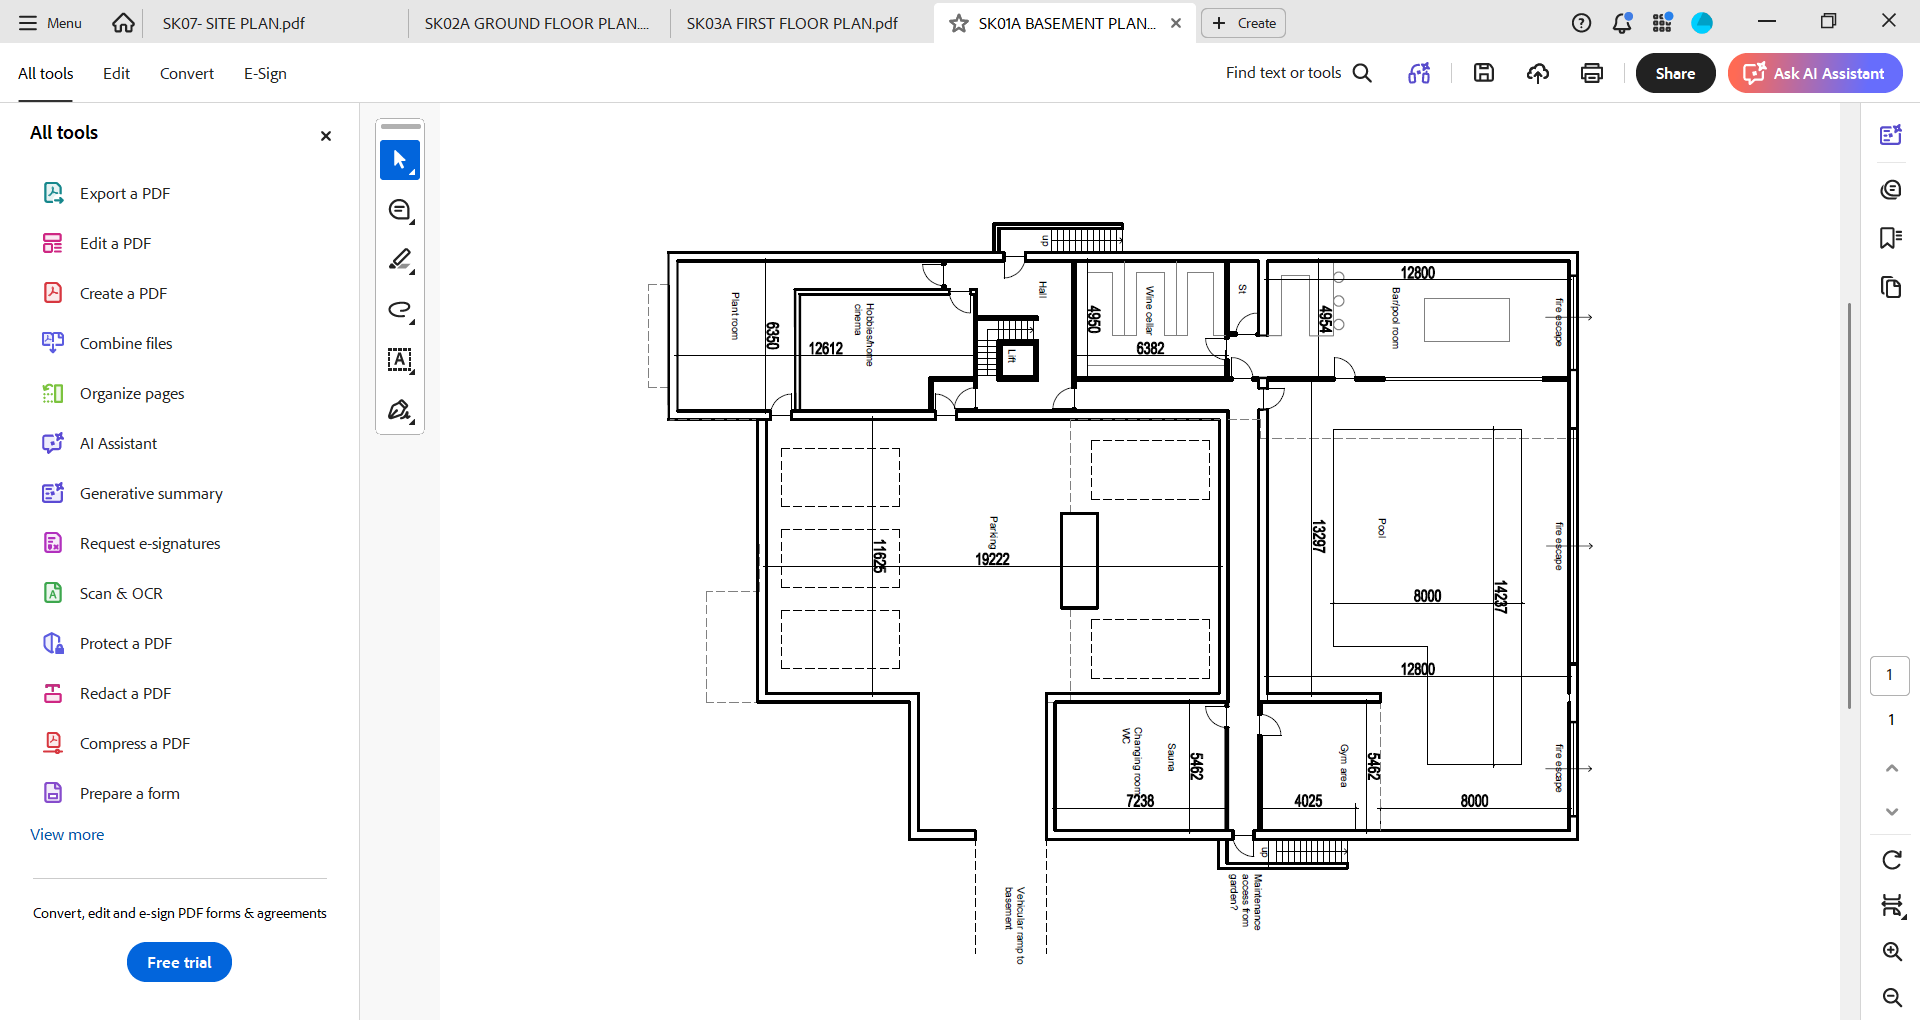Go to the next page arrow
The height and width of the screenshot is (1020, 1920).
point(1891,812)
